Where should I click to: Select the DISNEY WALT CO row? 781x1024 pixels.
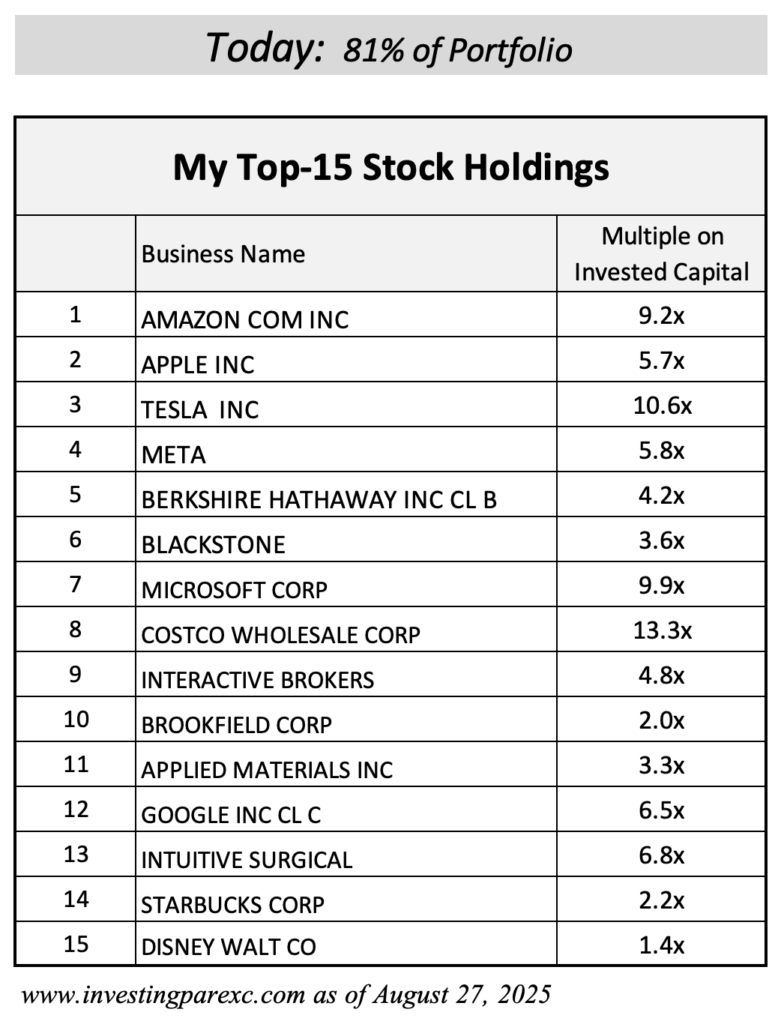(x=390, y=944)
